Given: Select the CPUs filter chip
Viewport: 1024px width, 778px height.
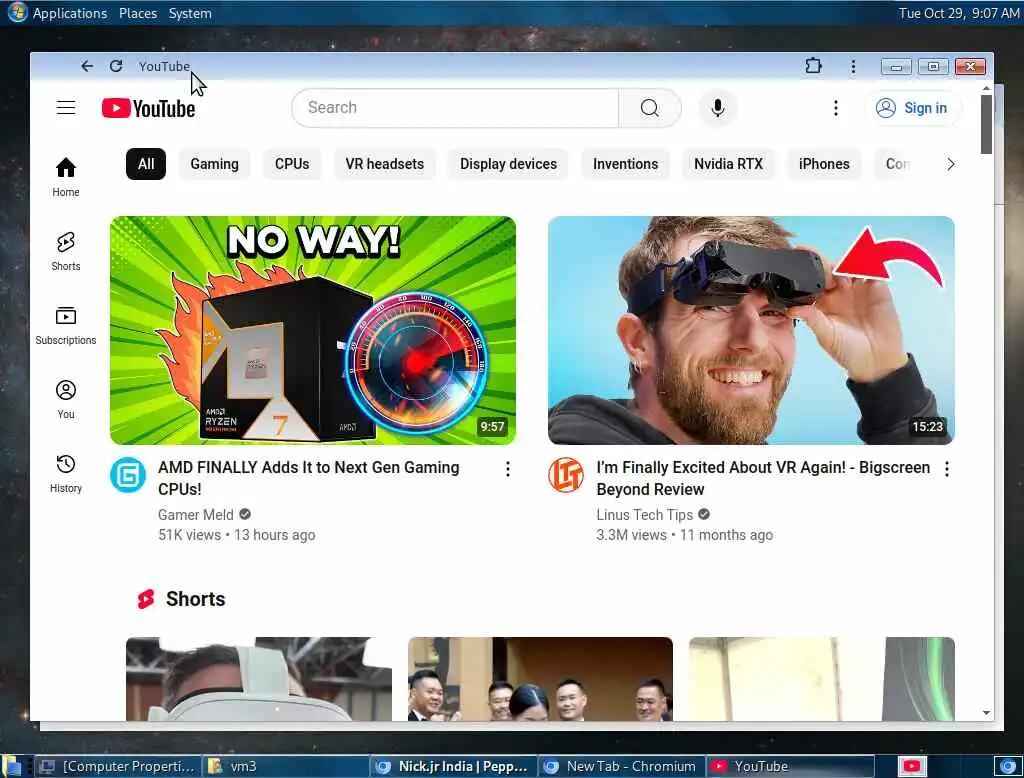Looking at the screenshot, I should 292,164.
